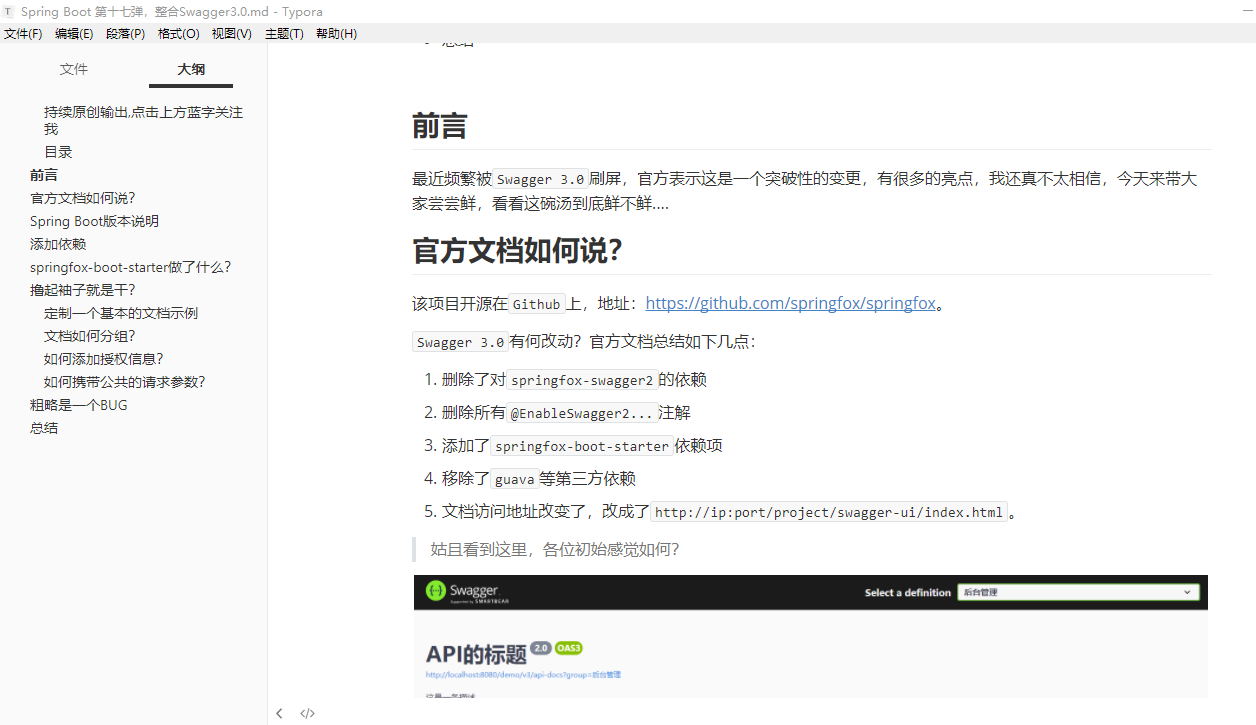Open the 主题(T) menu
The width and height of the screenshot is (1256, 725).
coord(283,33)
